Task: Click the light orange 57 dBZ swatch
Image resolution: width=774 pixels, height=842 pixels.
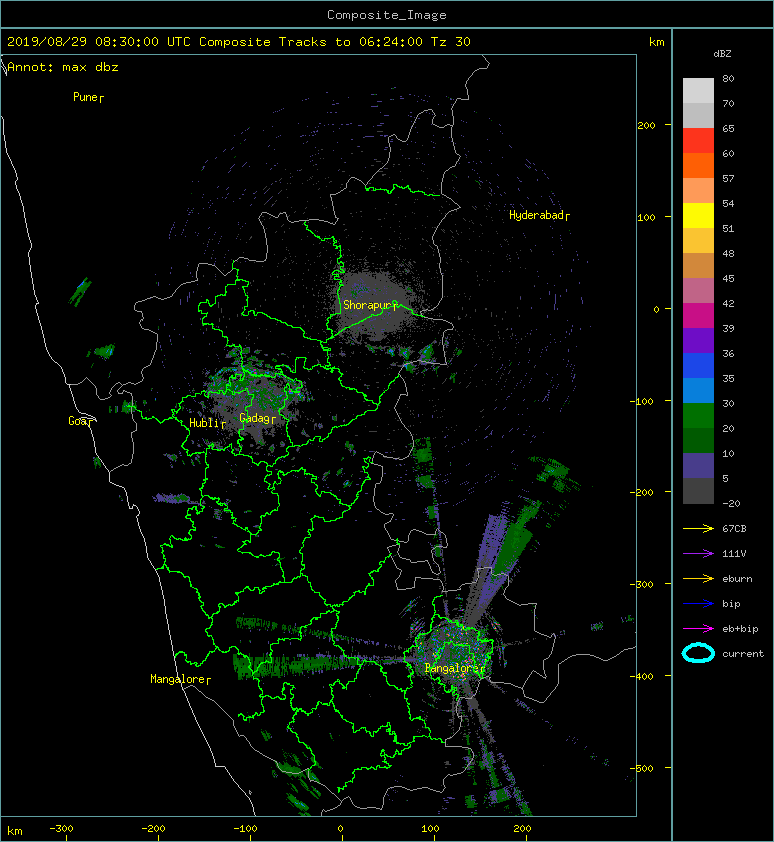Action: point(698,191)
